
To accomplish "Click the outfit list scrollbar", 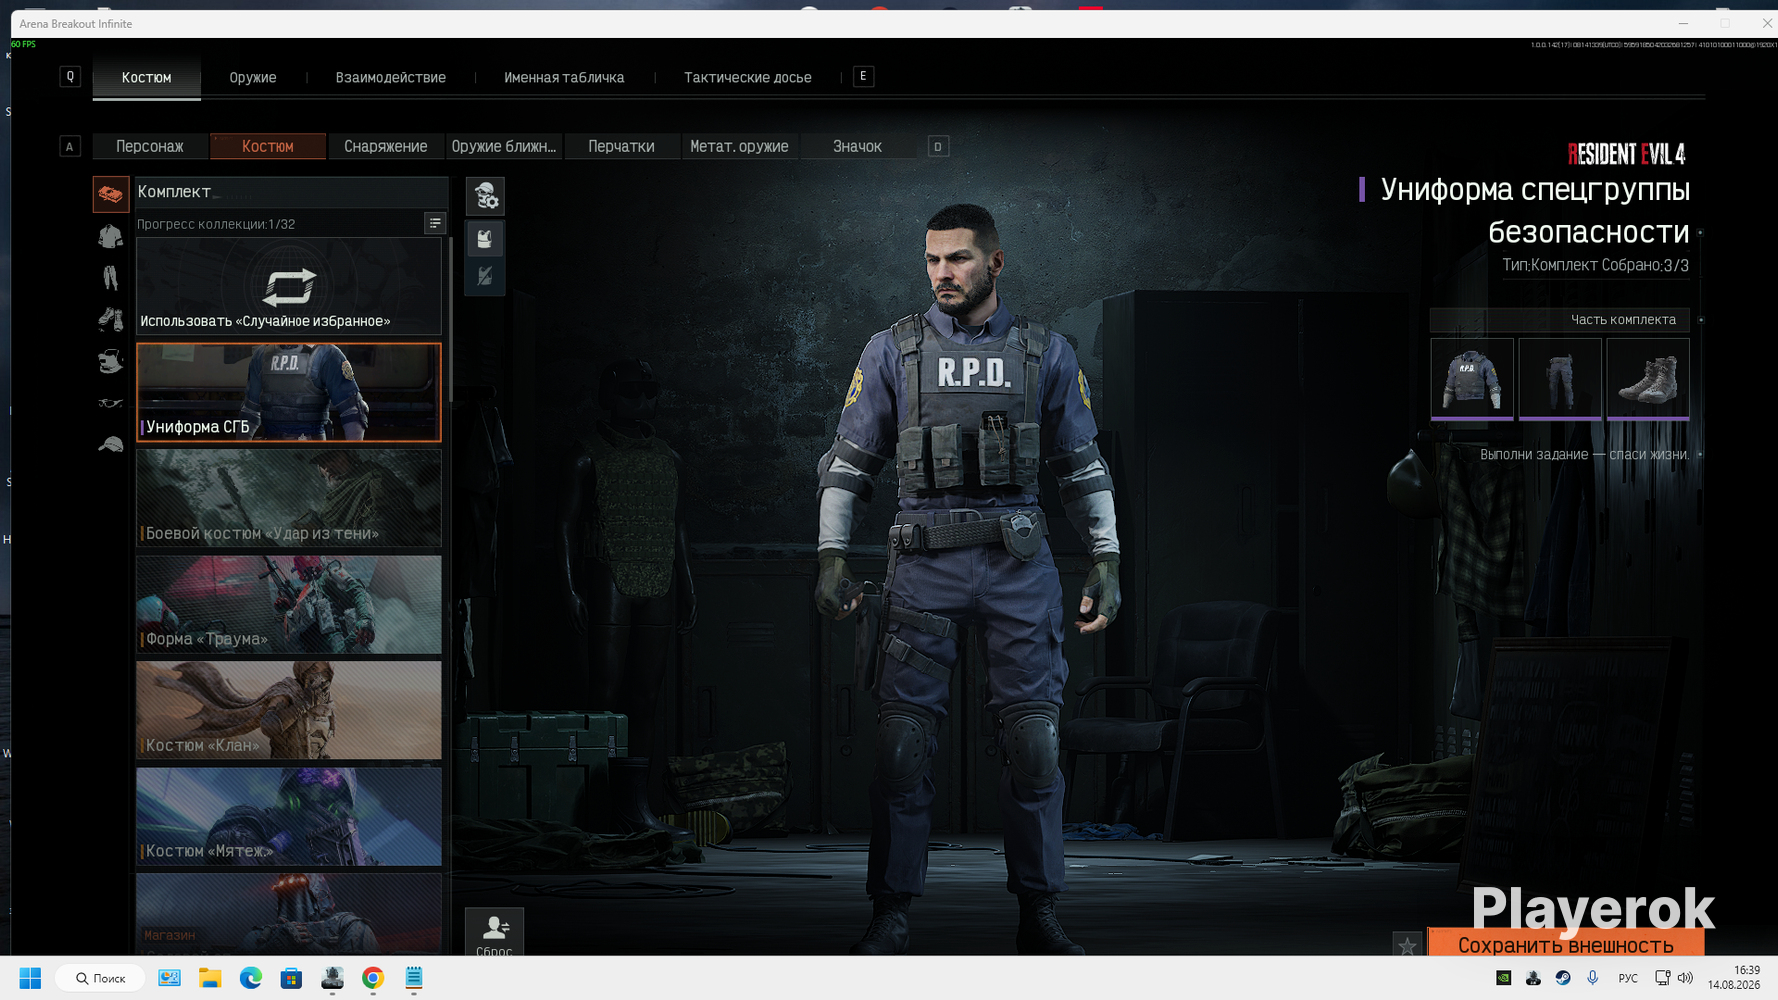I will (451, 318).
